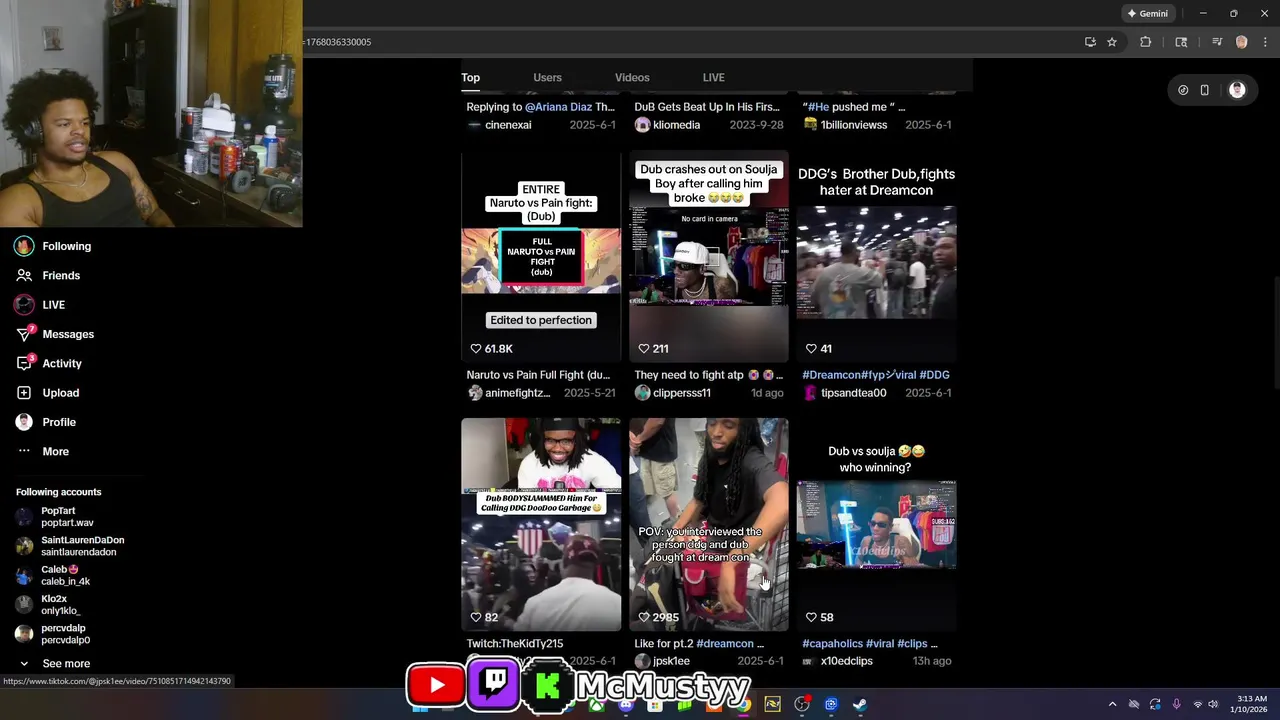The width and height of the screenshot is (1280, 720).
Task: Open Dub BODYSLAMMED Him video thumbnail
Action: [541, 524]
